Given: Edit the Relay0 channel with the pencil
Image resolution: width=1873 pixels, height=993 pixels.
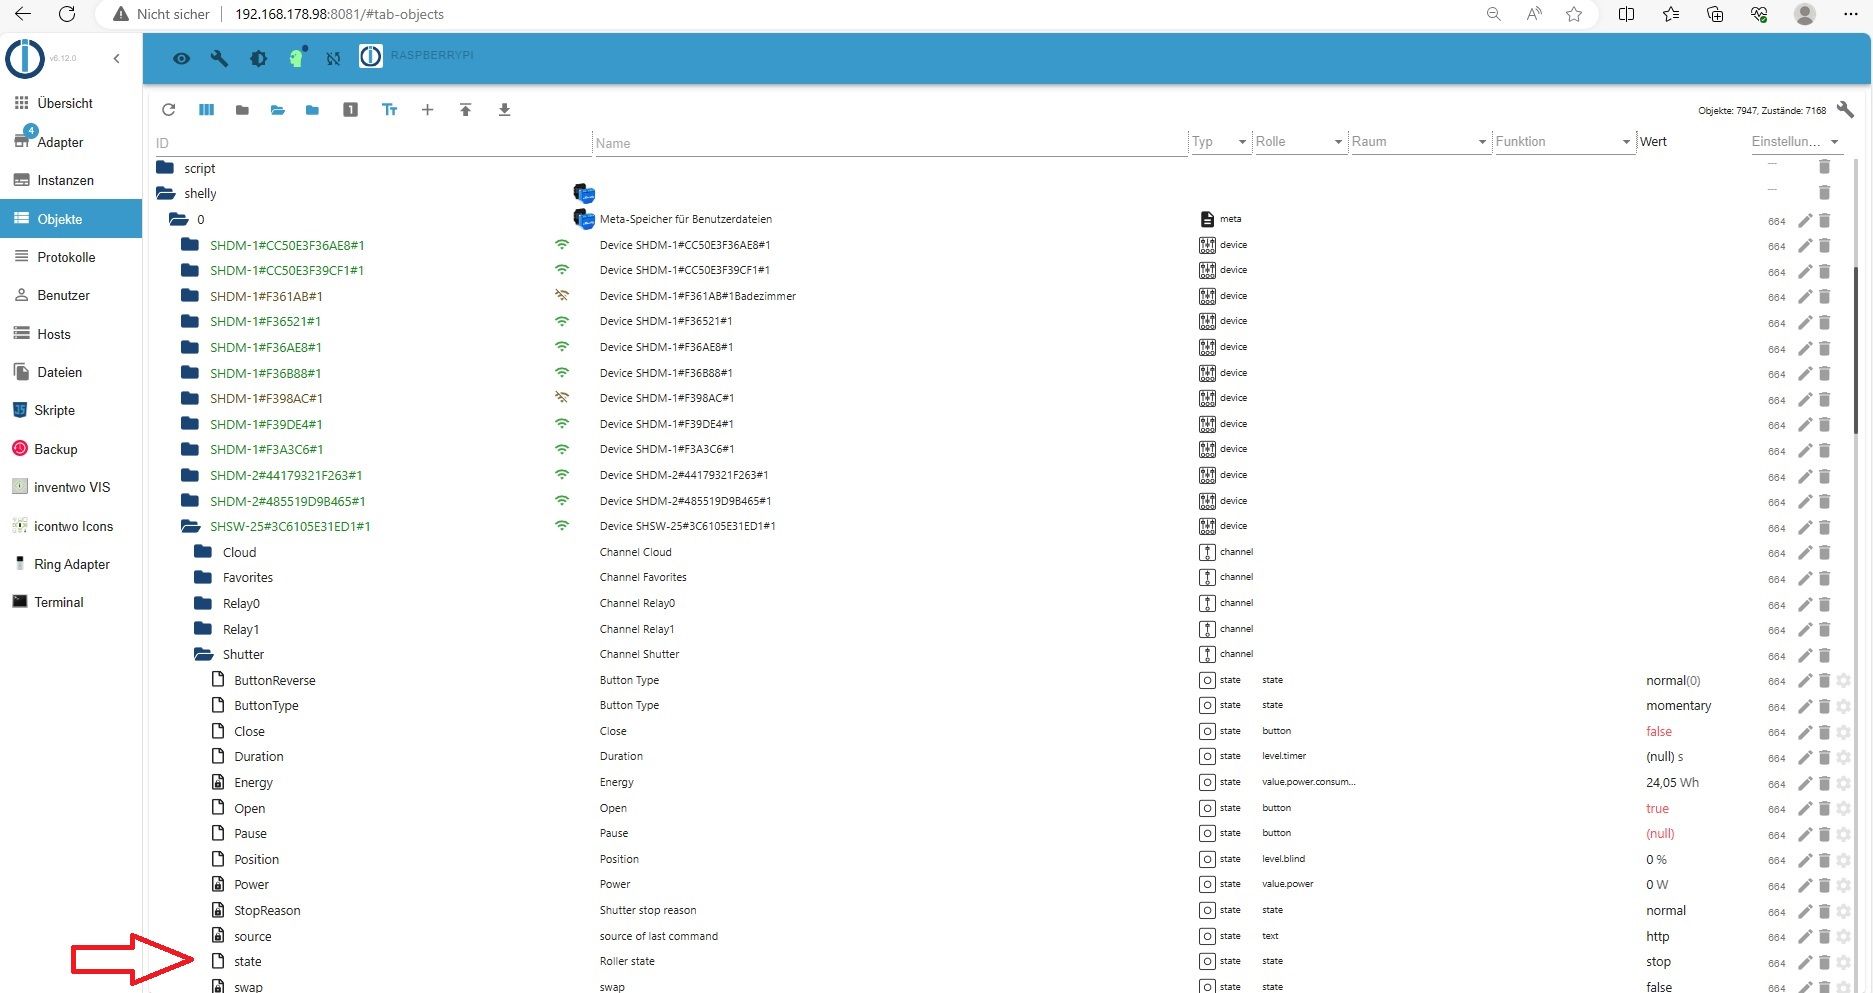Looking at the screenshot, I should click(1805, 604).
